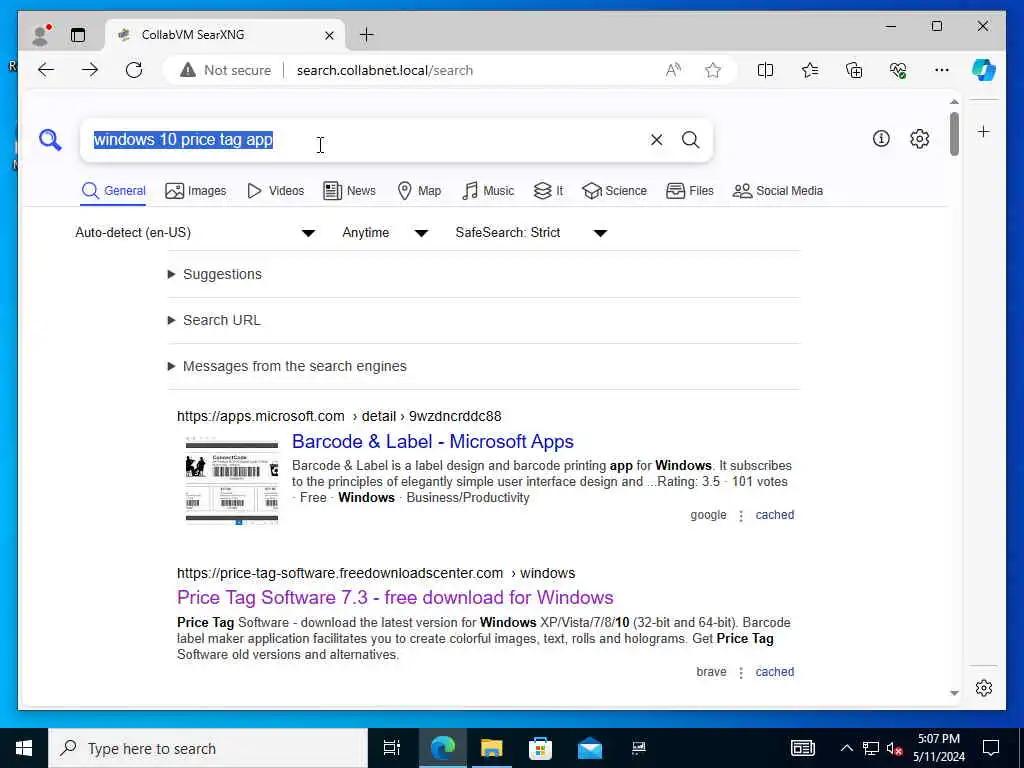Click the Barcode & Label result thumbnail
This screenshot has width=1024, height=768.
(232, 481)
